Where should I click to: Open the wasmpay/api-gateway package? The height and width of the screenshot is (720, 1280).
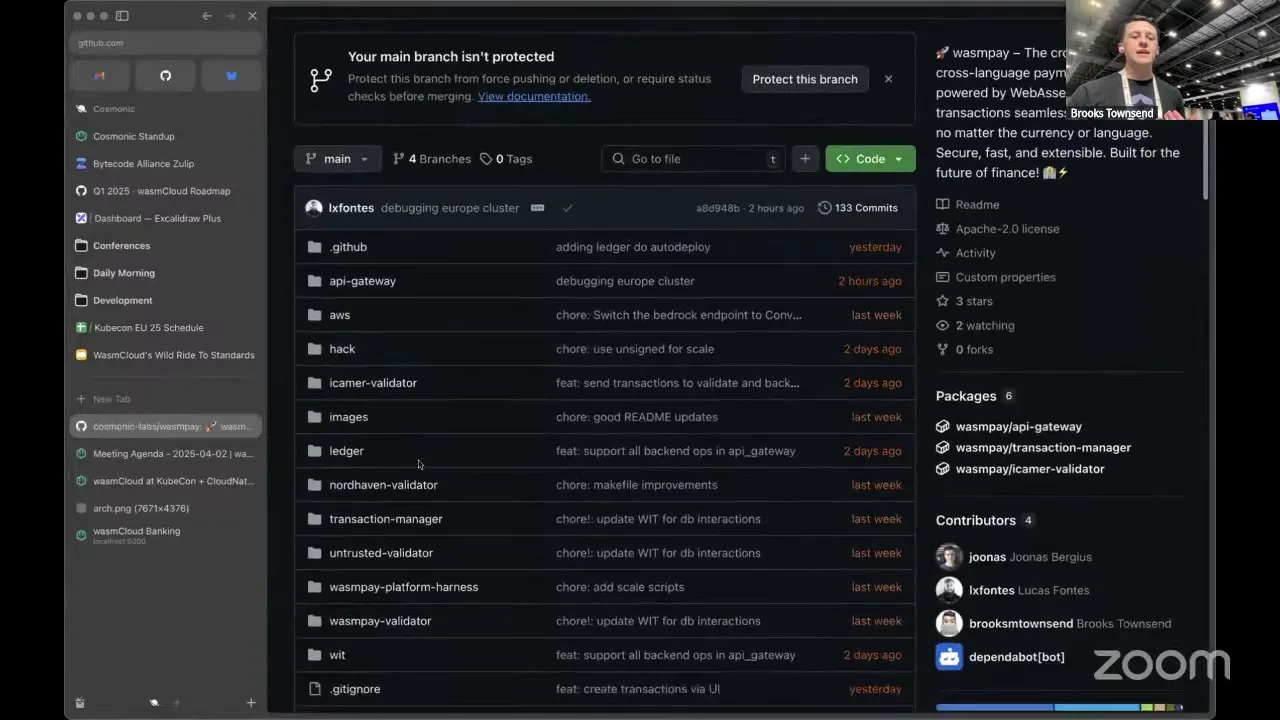(1018, 427)
